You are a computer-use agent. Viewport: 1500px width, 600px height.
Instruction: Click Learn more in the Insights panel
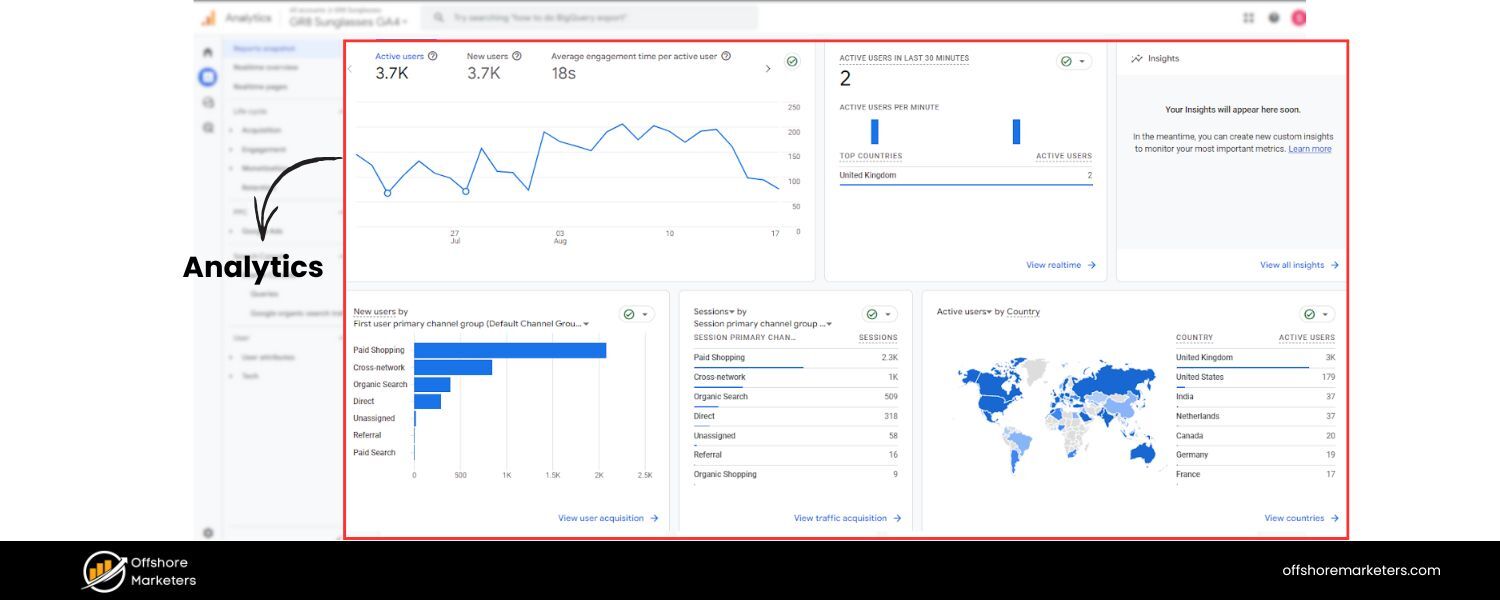click(x=1310, y=148)
